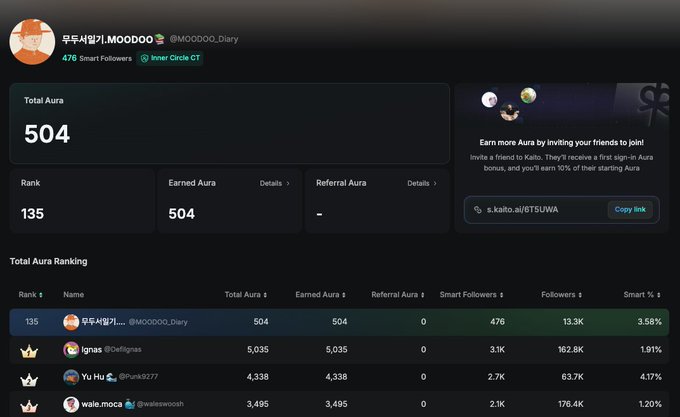Open MOODOO profile avatar in header
Image resolution: width=680 pixels, height=417 pixels.
pos(32,42)
